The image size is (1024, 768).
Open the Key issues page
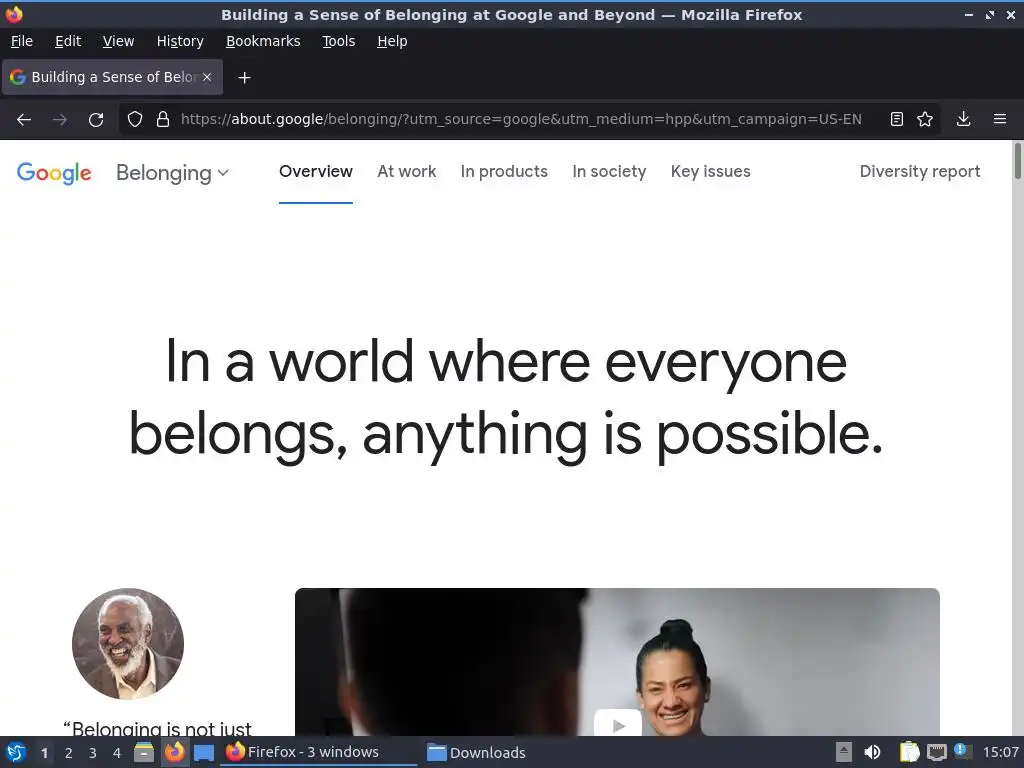[711, 172]
